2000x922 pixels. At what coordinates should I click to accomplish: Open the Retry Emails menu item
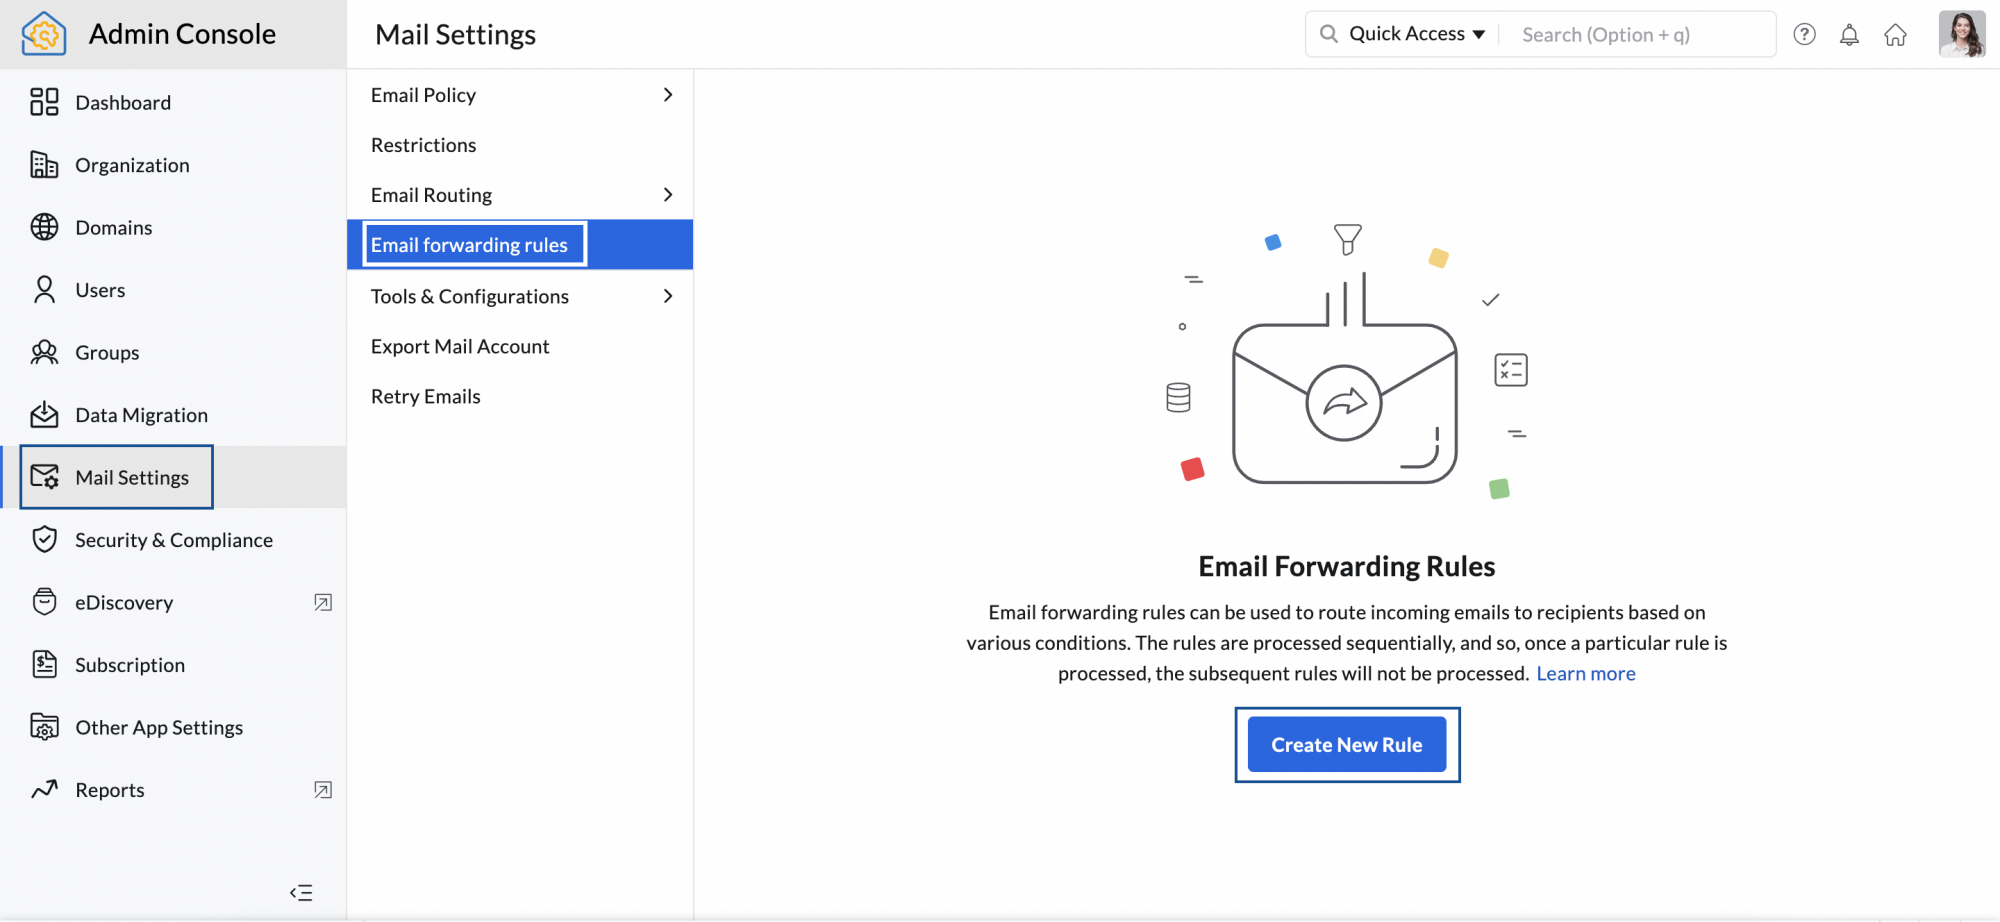(x=425, y=396)
